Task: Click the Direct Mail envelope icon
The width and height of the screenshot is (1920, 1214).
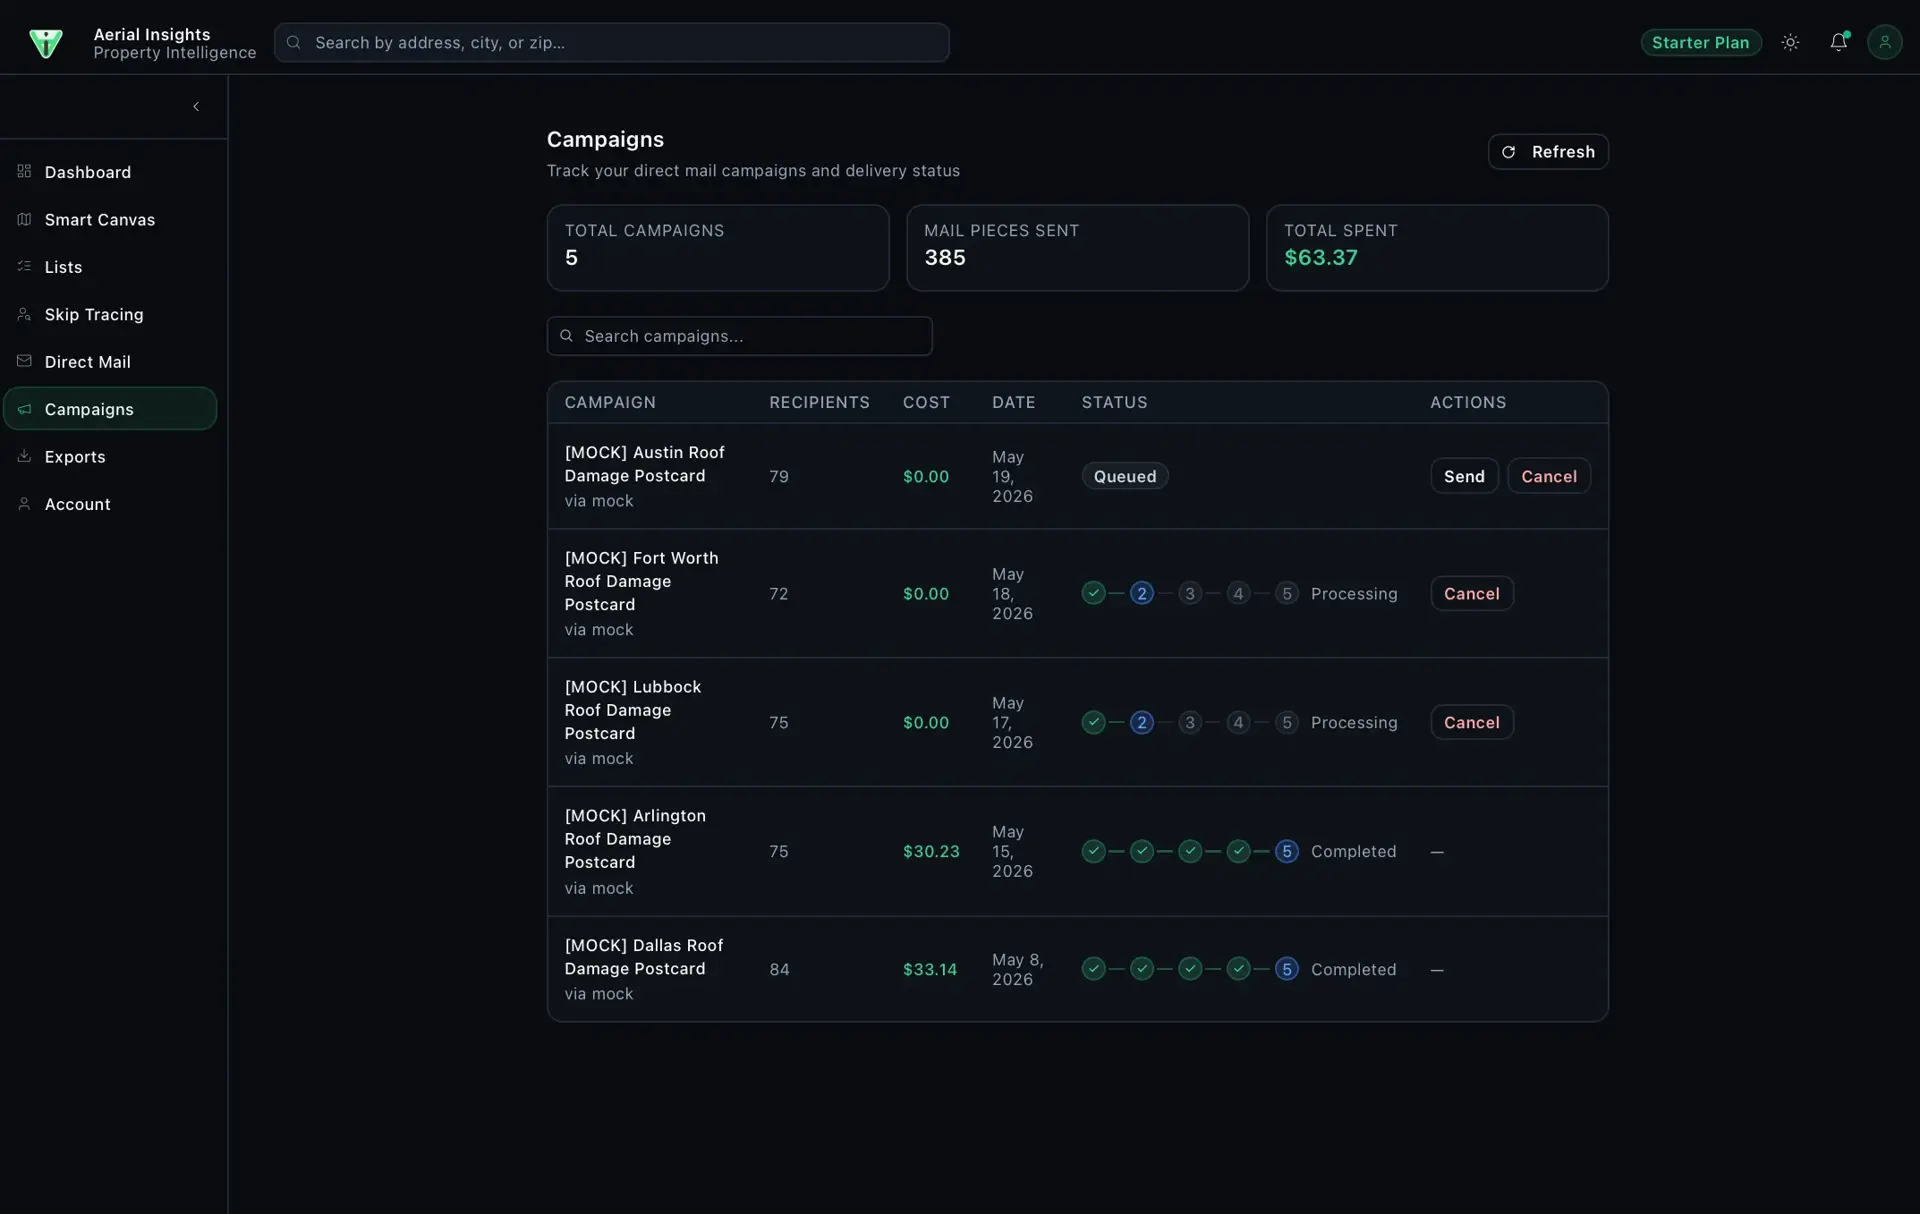Action: pos(24,361)
